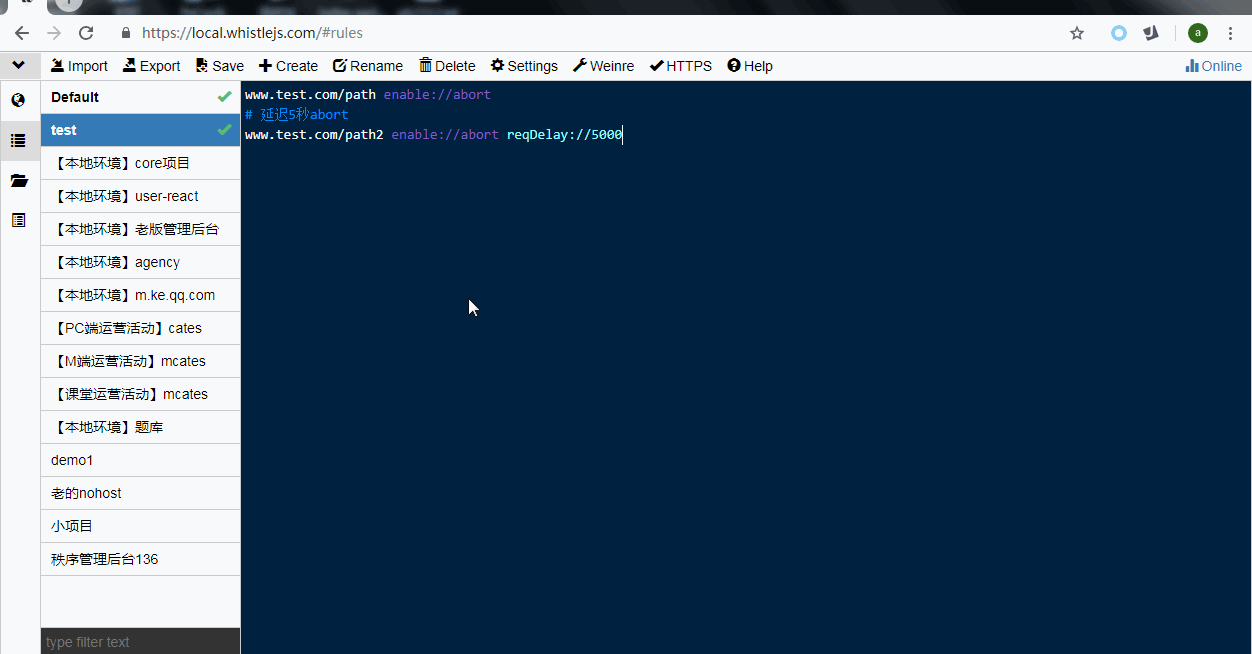This screenshot has width=1252, height=654.
Task: Reload the page
Action: (x=86, y=33)
